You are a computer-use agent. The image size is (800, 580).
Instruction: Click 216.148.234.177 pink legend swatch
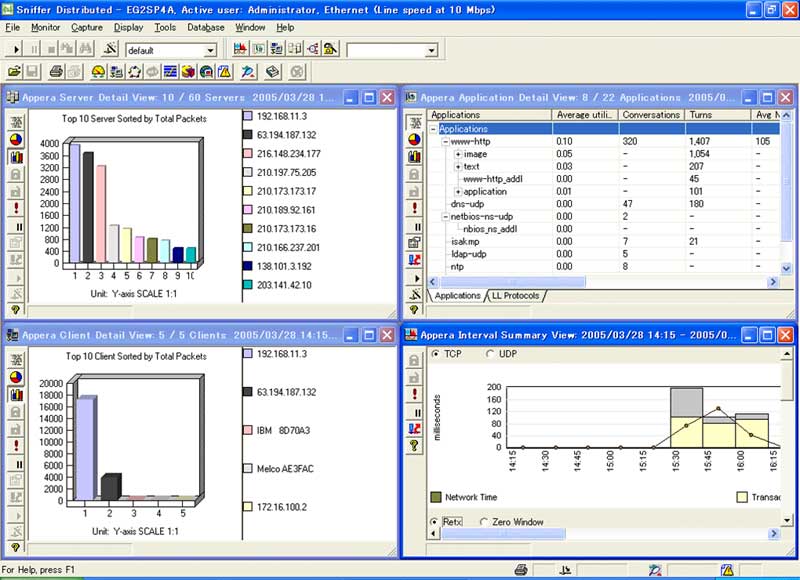(249, 154)
